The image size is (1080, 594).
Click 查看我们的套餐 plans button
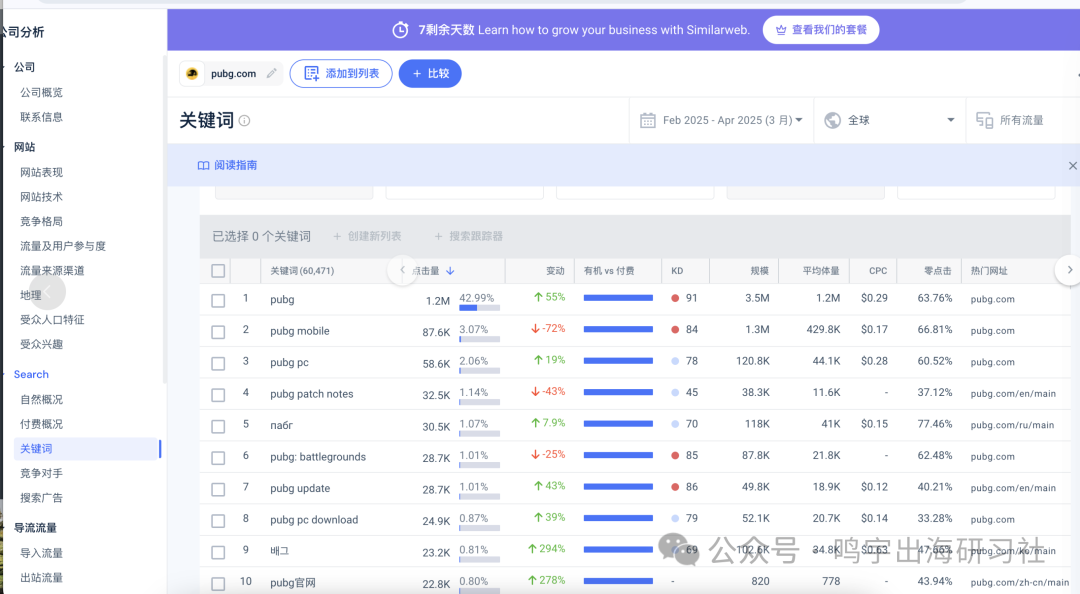[820, 30]
